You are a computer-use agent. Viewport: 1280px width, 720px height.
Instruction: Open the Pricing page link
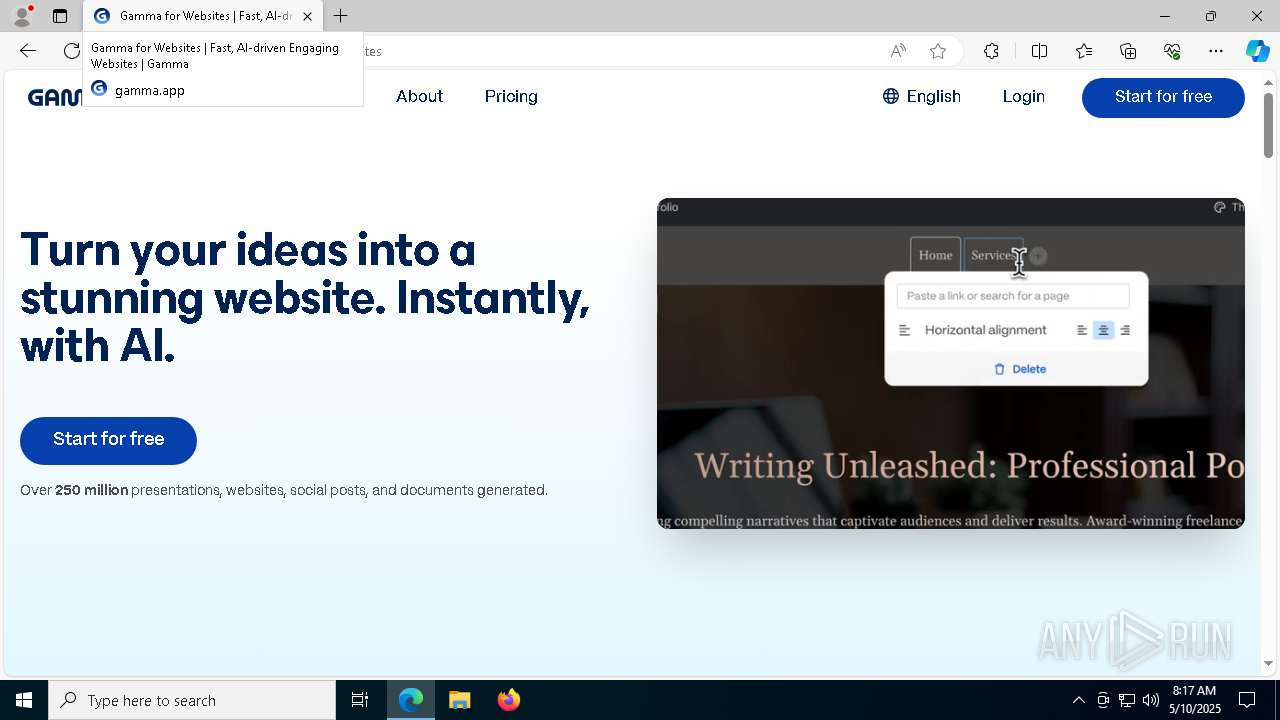pyautogui.click(x=511, y=96)
